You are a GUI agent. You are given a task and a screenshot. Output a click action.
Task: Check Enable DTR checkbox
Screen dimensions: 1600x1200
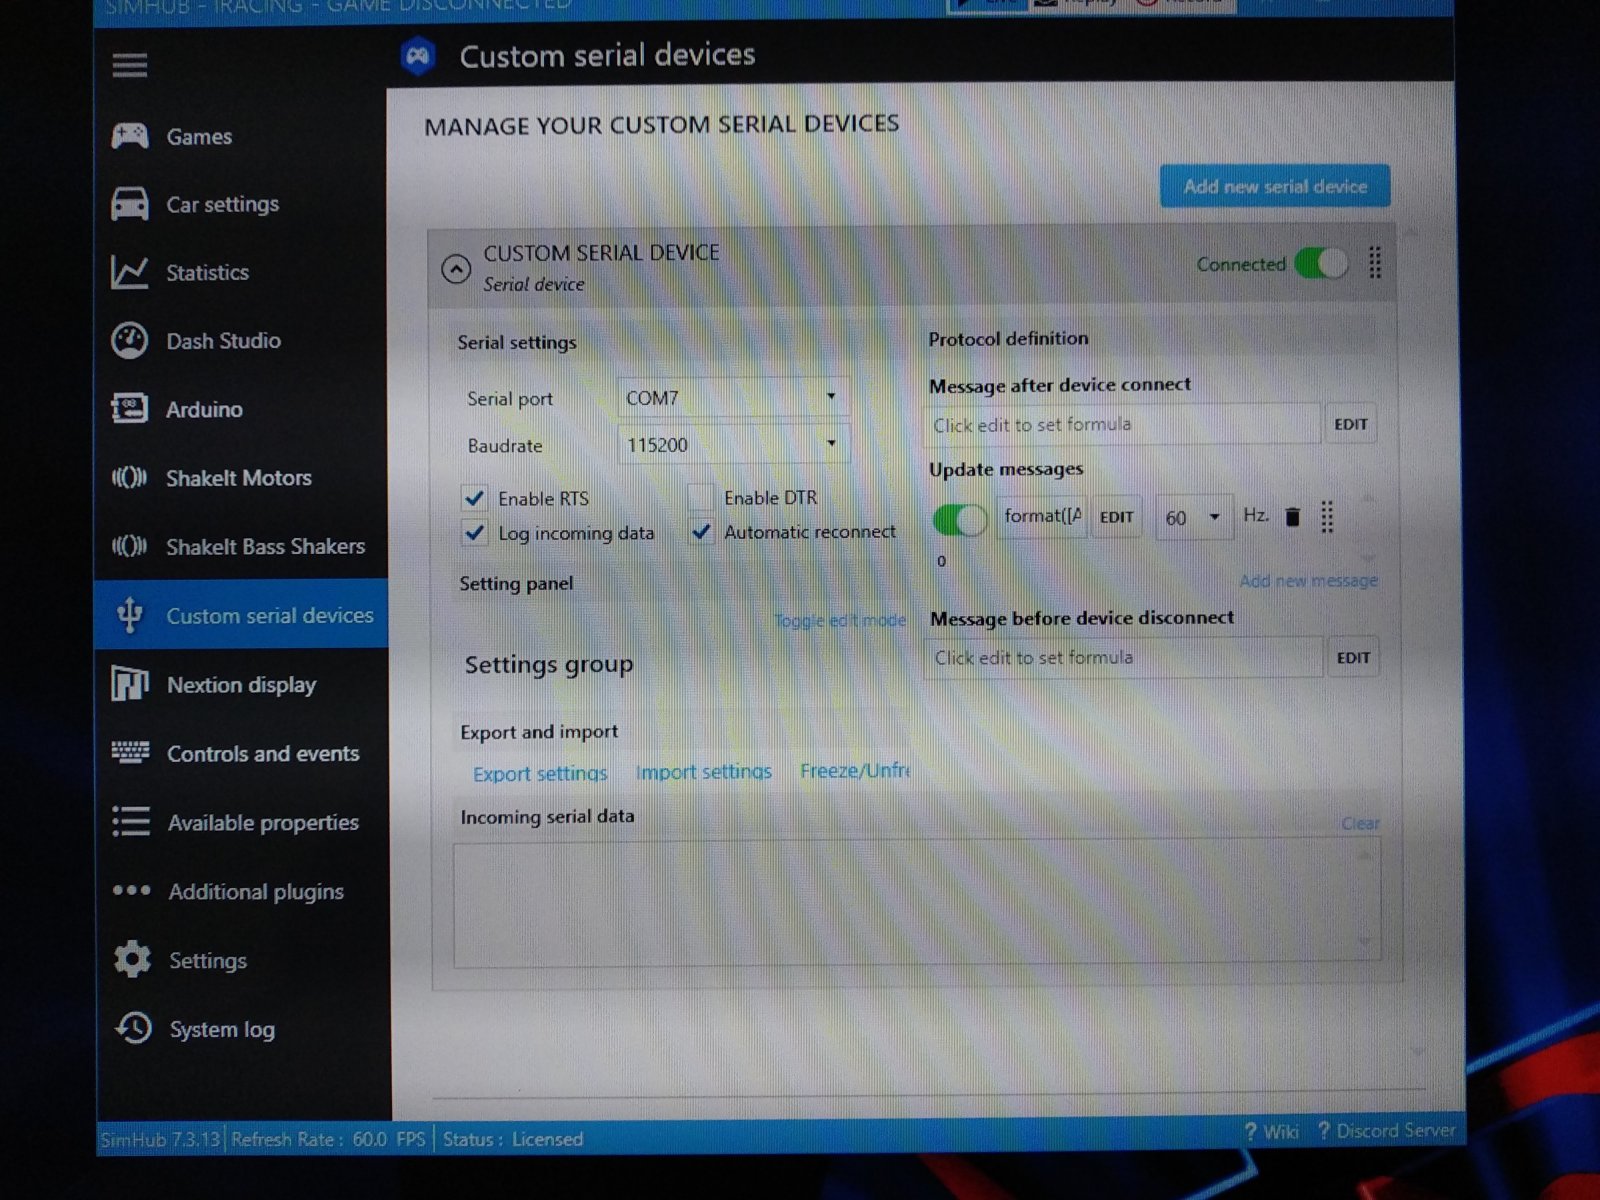pos(701,496)
